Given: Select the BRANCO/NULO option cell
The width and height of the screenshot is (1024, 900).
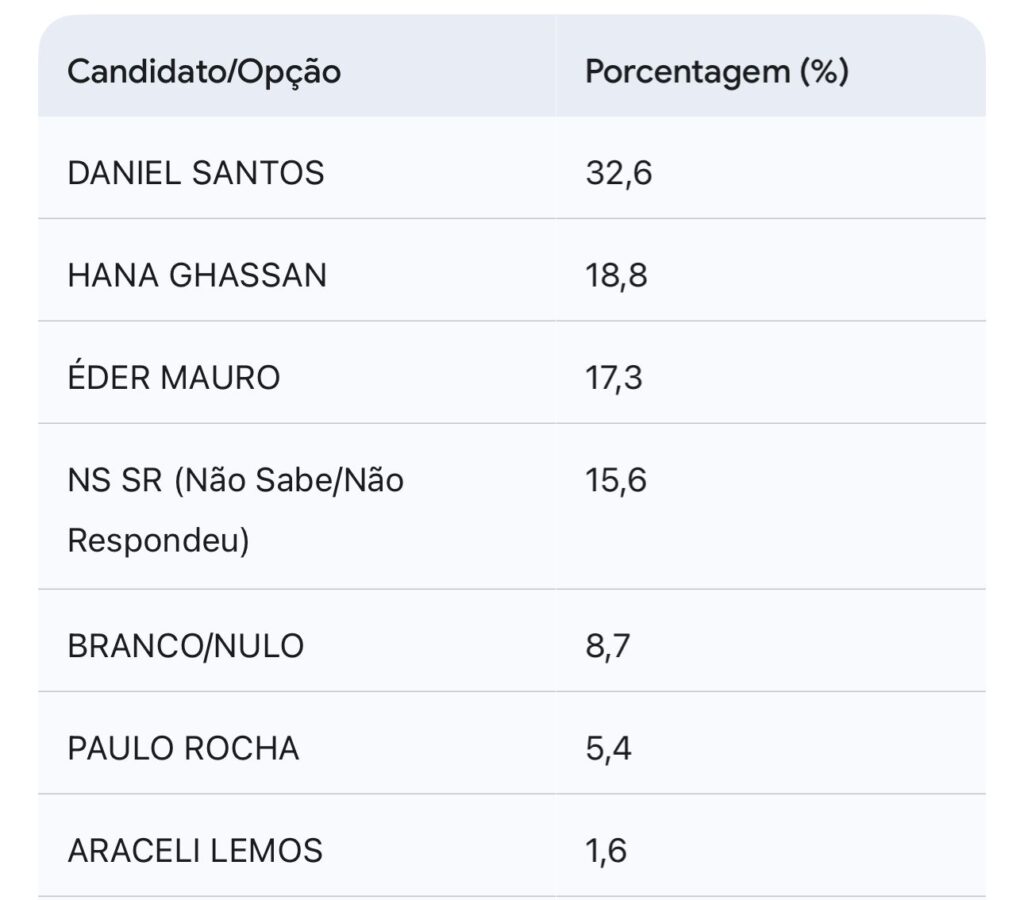Looking at the screenshot, I should 185,646.
